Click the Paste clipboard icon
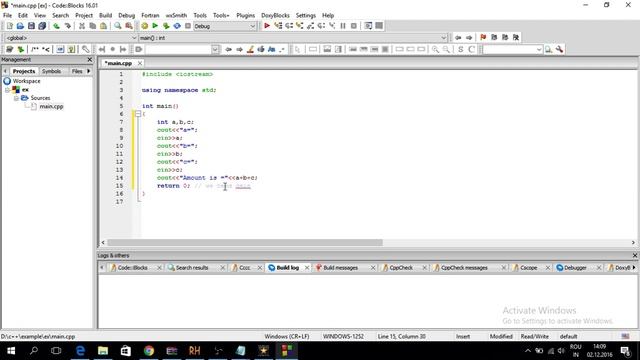The width and height of the screenshot is (640, 360). click(x=103, y=26)
